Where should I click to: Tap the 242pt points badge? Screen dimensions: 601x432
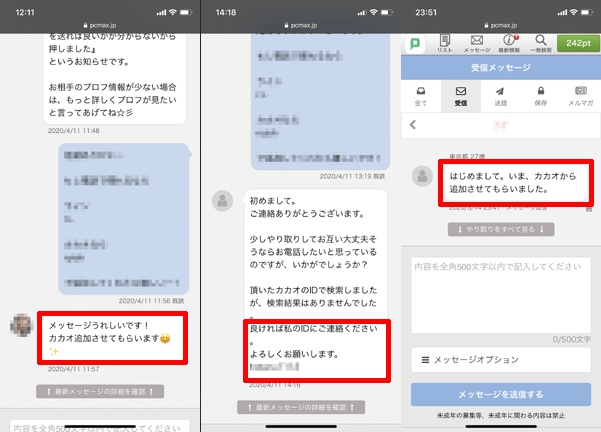click(578, 43)
